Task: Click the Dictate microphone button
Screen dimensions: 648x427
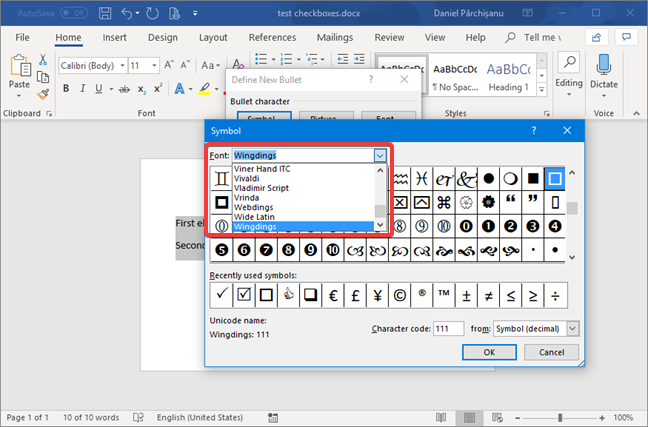Action: tap(603, 75)
